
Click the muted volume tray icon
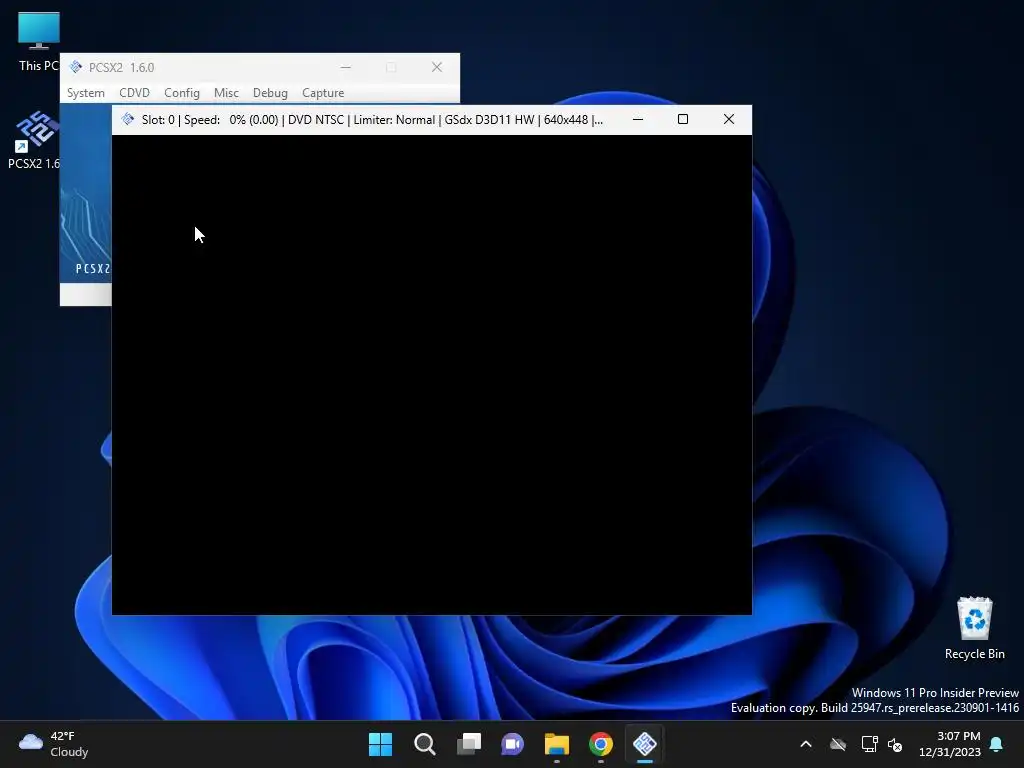coord(895,744)
